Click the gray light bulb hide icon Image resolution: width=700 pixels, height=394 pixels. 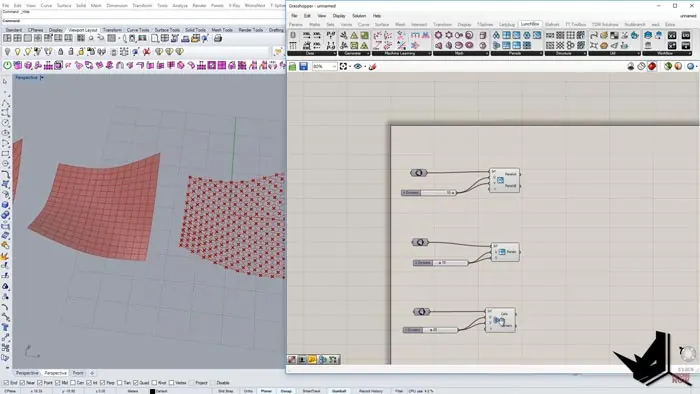coord(8,52)
